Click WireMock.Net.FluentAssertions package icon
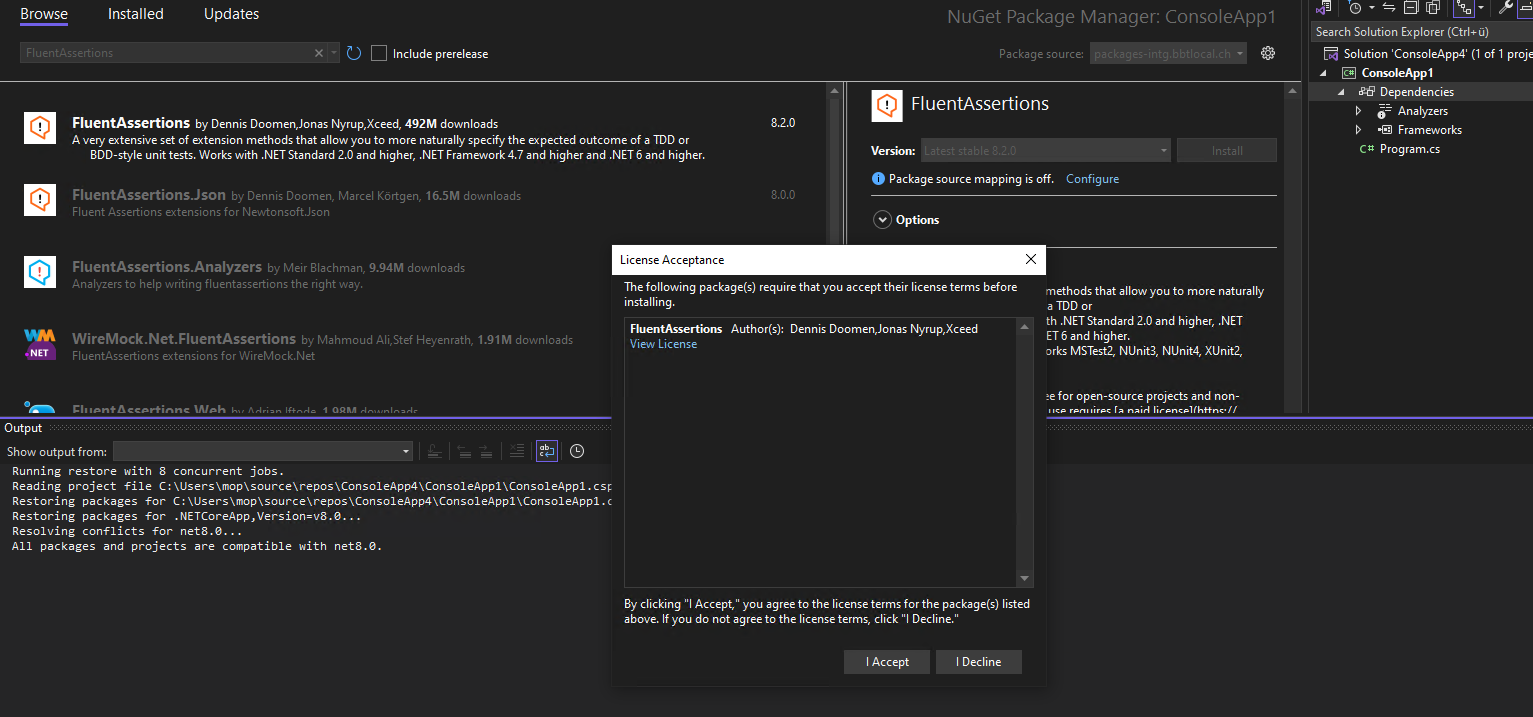This screenshot has height=717, width=1533. [40, 343]
